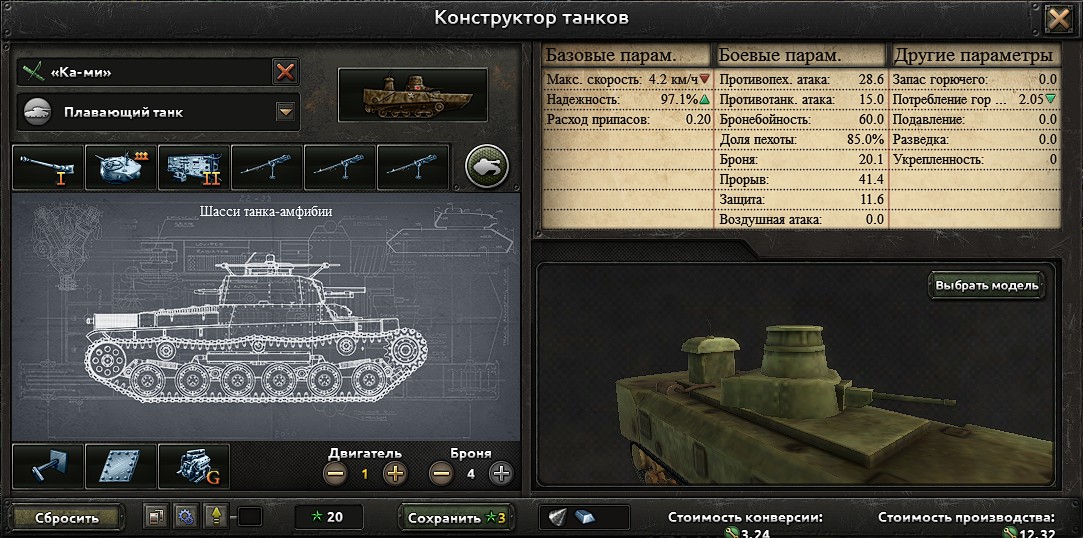The image size is (1083, 538).
Task: Decrease the Броня armor level
Action: 441,474
